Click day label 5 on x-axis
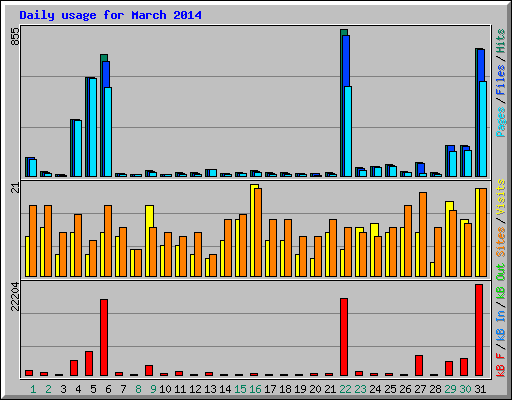 (x=93, y=389)
